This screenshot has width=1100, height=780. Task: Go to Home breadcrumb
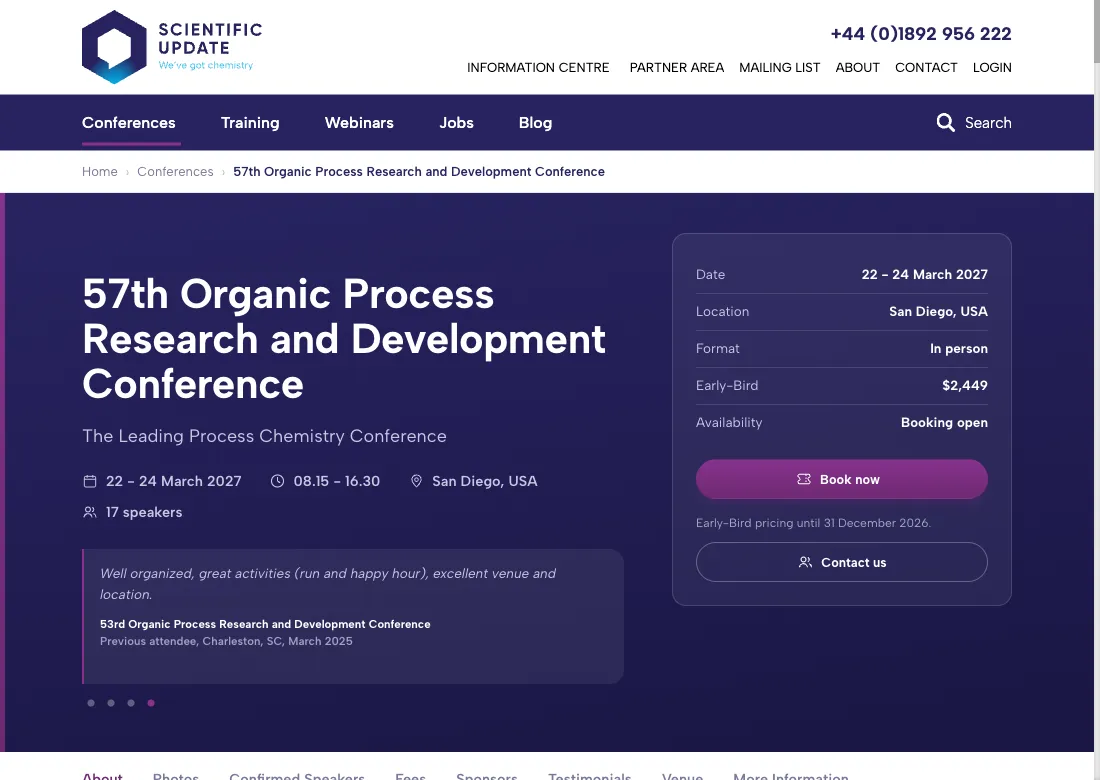[x=100, y=172]
